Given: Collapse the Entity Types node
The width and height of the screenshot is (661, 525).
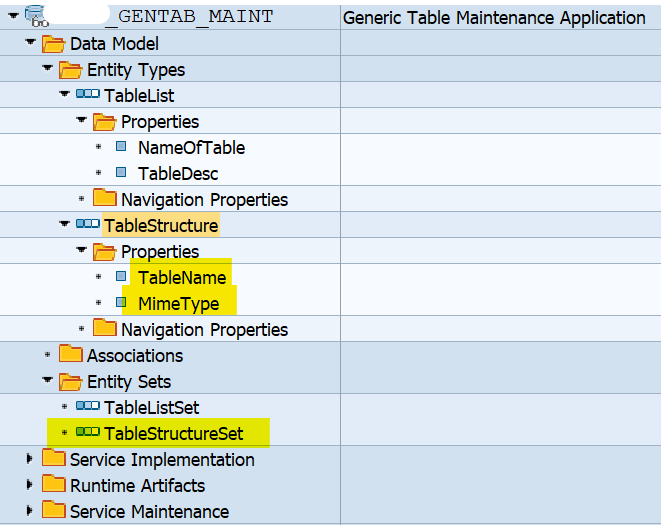Looking at the screenshot, I should point(47,68).
